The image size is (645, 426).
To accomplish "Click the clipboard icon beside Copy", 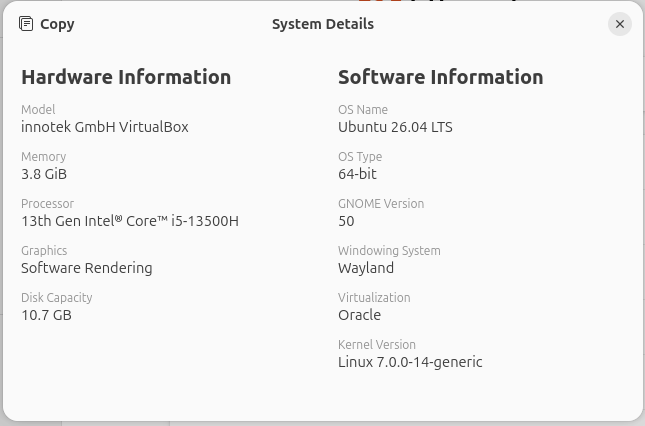I will point(27,24).
